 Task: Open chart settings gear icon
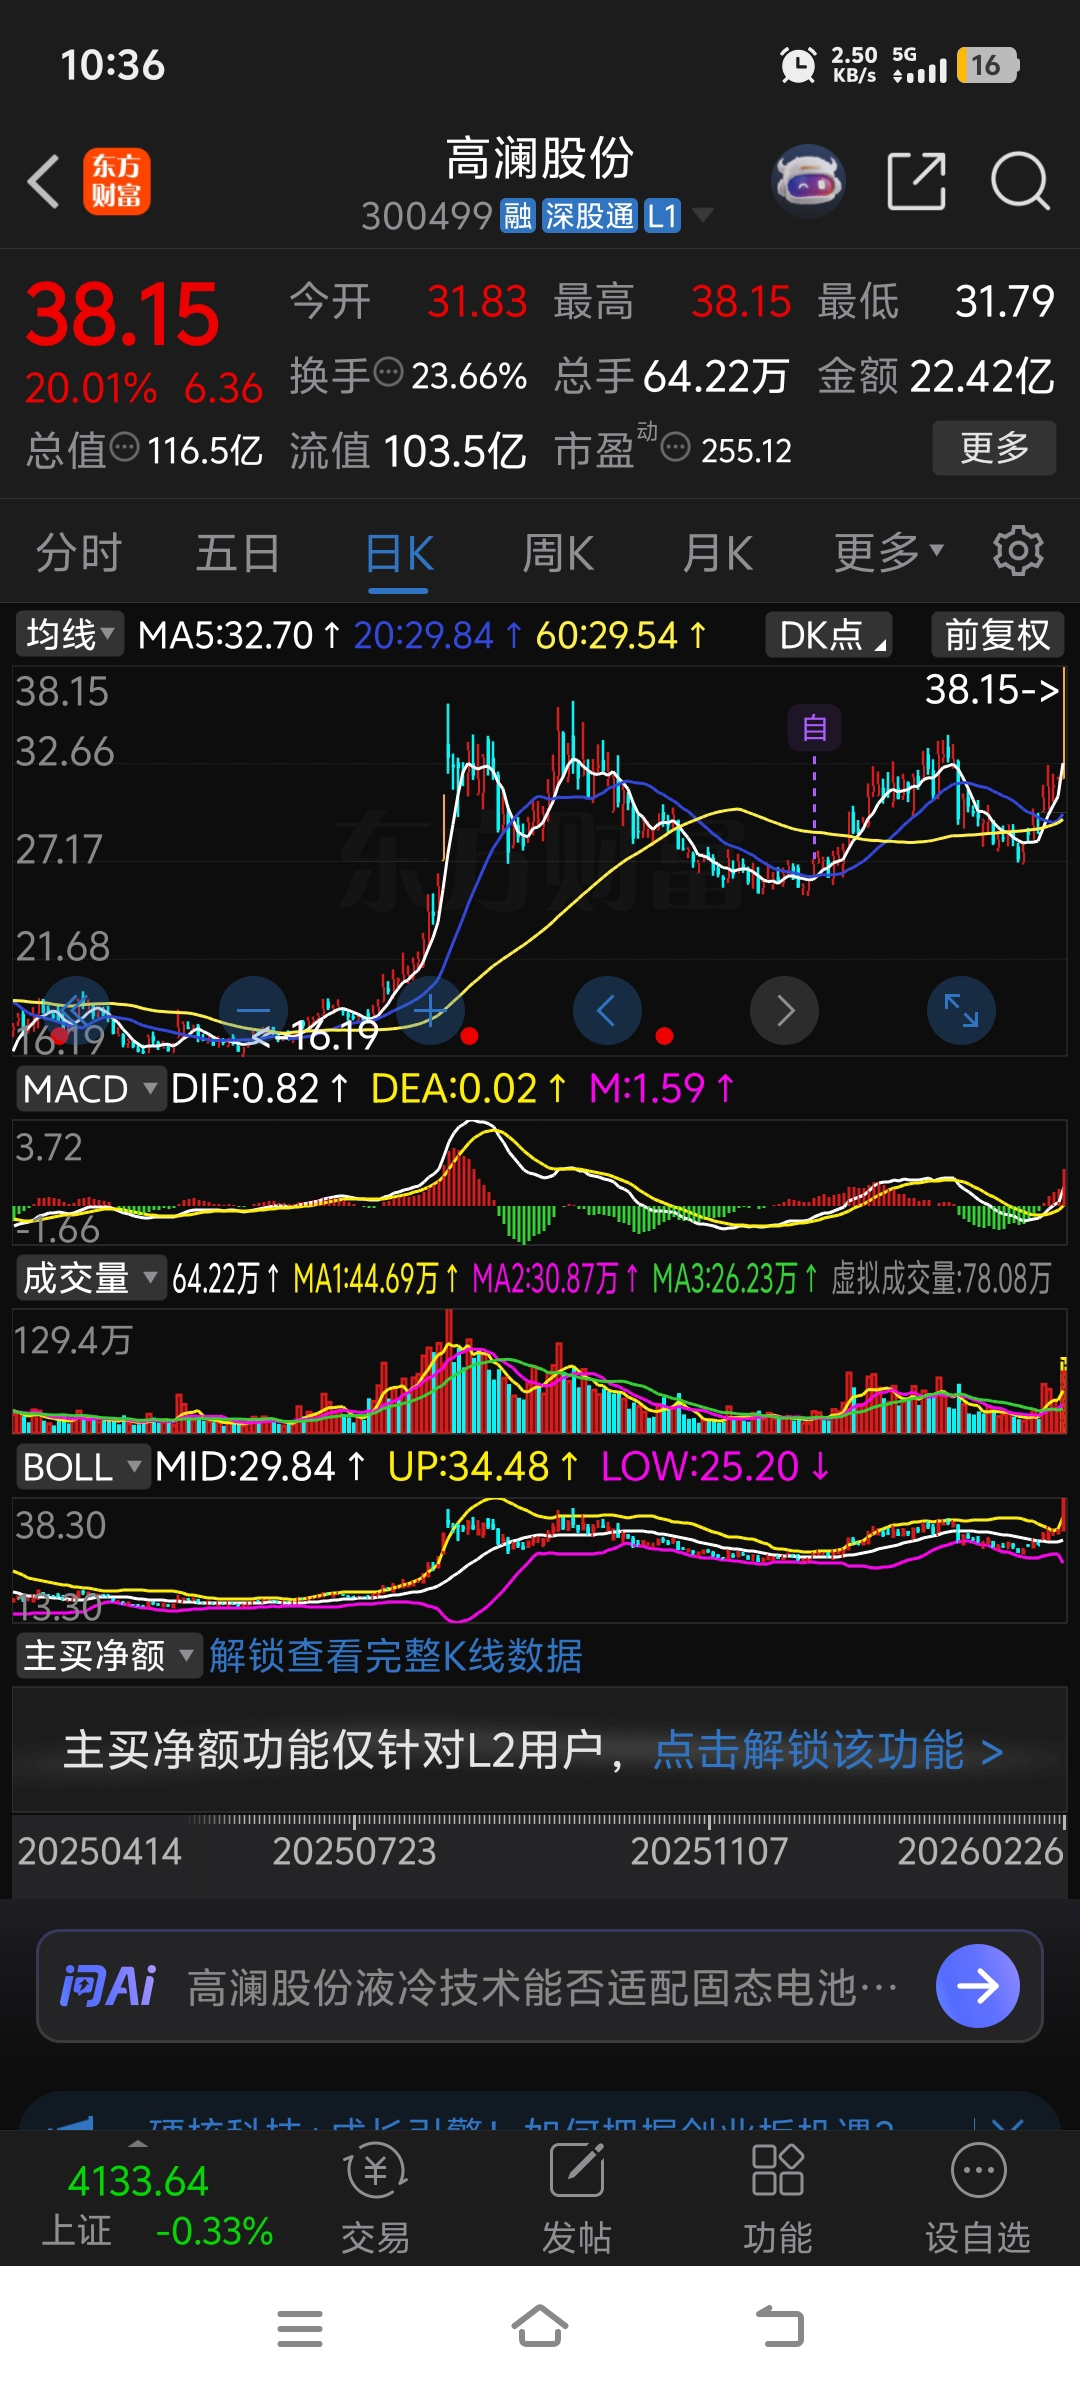coord(1018,551)
